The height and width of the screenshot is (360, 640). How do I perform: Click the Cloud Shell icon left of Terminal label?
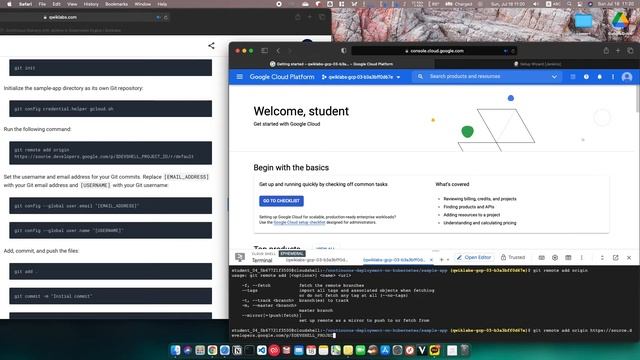tap(240, 257)
